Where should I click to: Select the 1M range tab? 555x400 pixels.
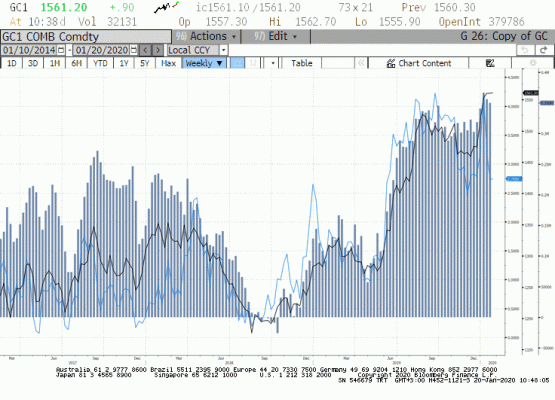point(55,63)
